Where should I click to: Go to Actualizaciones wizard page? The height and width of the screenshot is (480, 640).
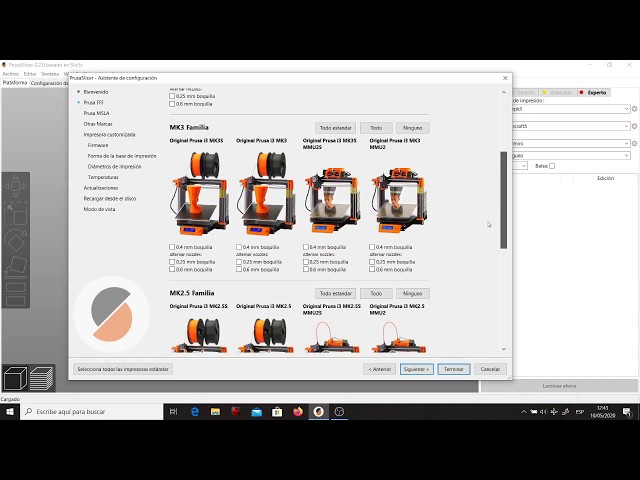click(x=101, y=188)
